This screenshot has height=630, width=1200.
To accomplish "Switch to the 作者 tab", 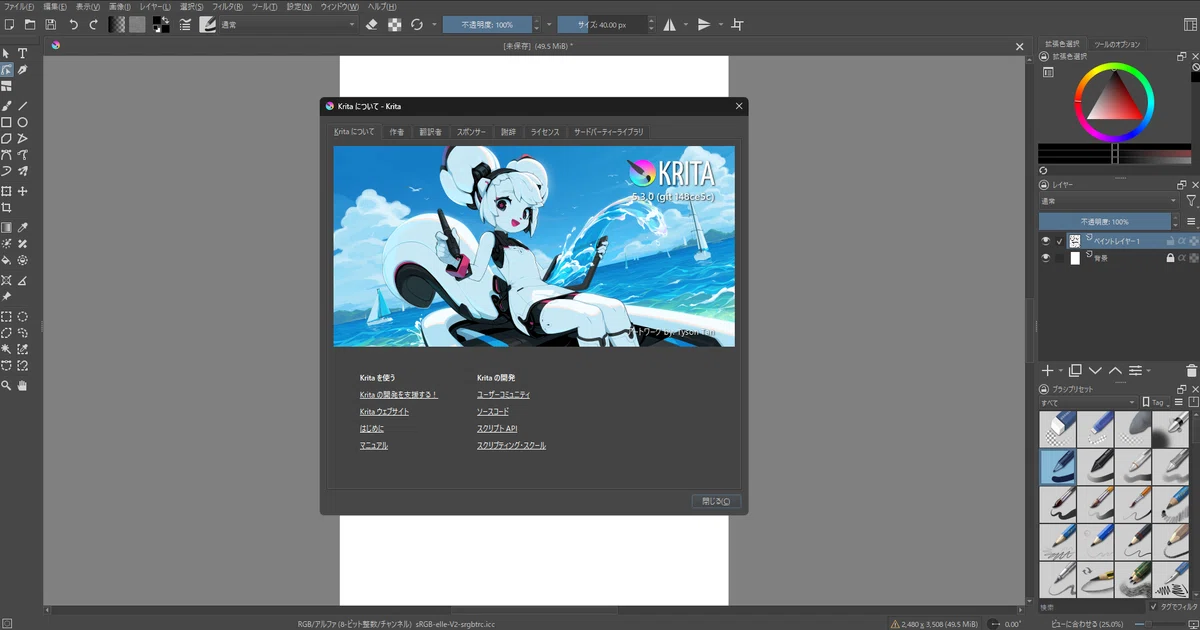I will (397, 131).
